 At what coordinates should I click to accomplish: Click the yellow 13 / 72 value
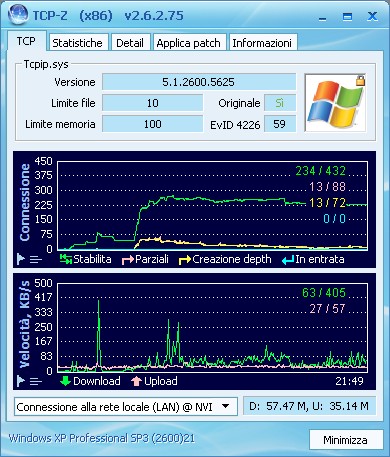327,203
